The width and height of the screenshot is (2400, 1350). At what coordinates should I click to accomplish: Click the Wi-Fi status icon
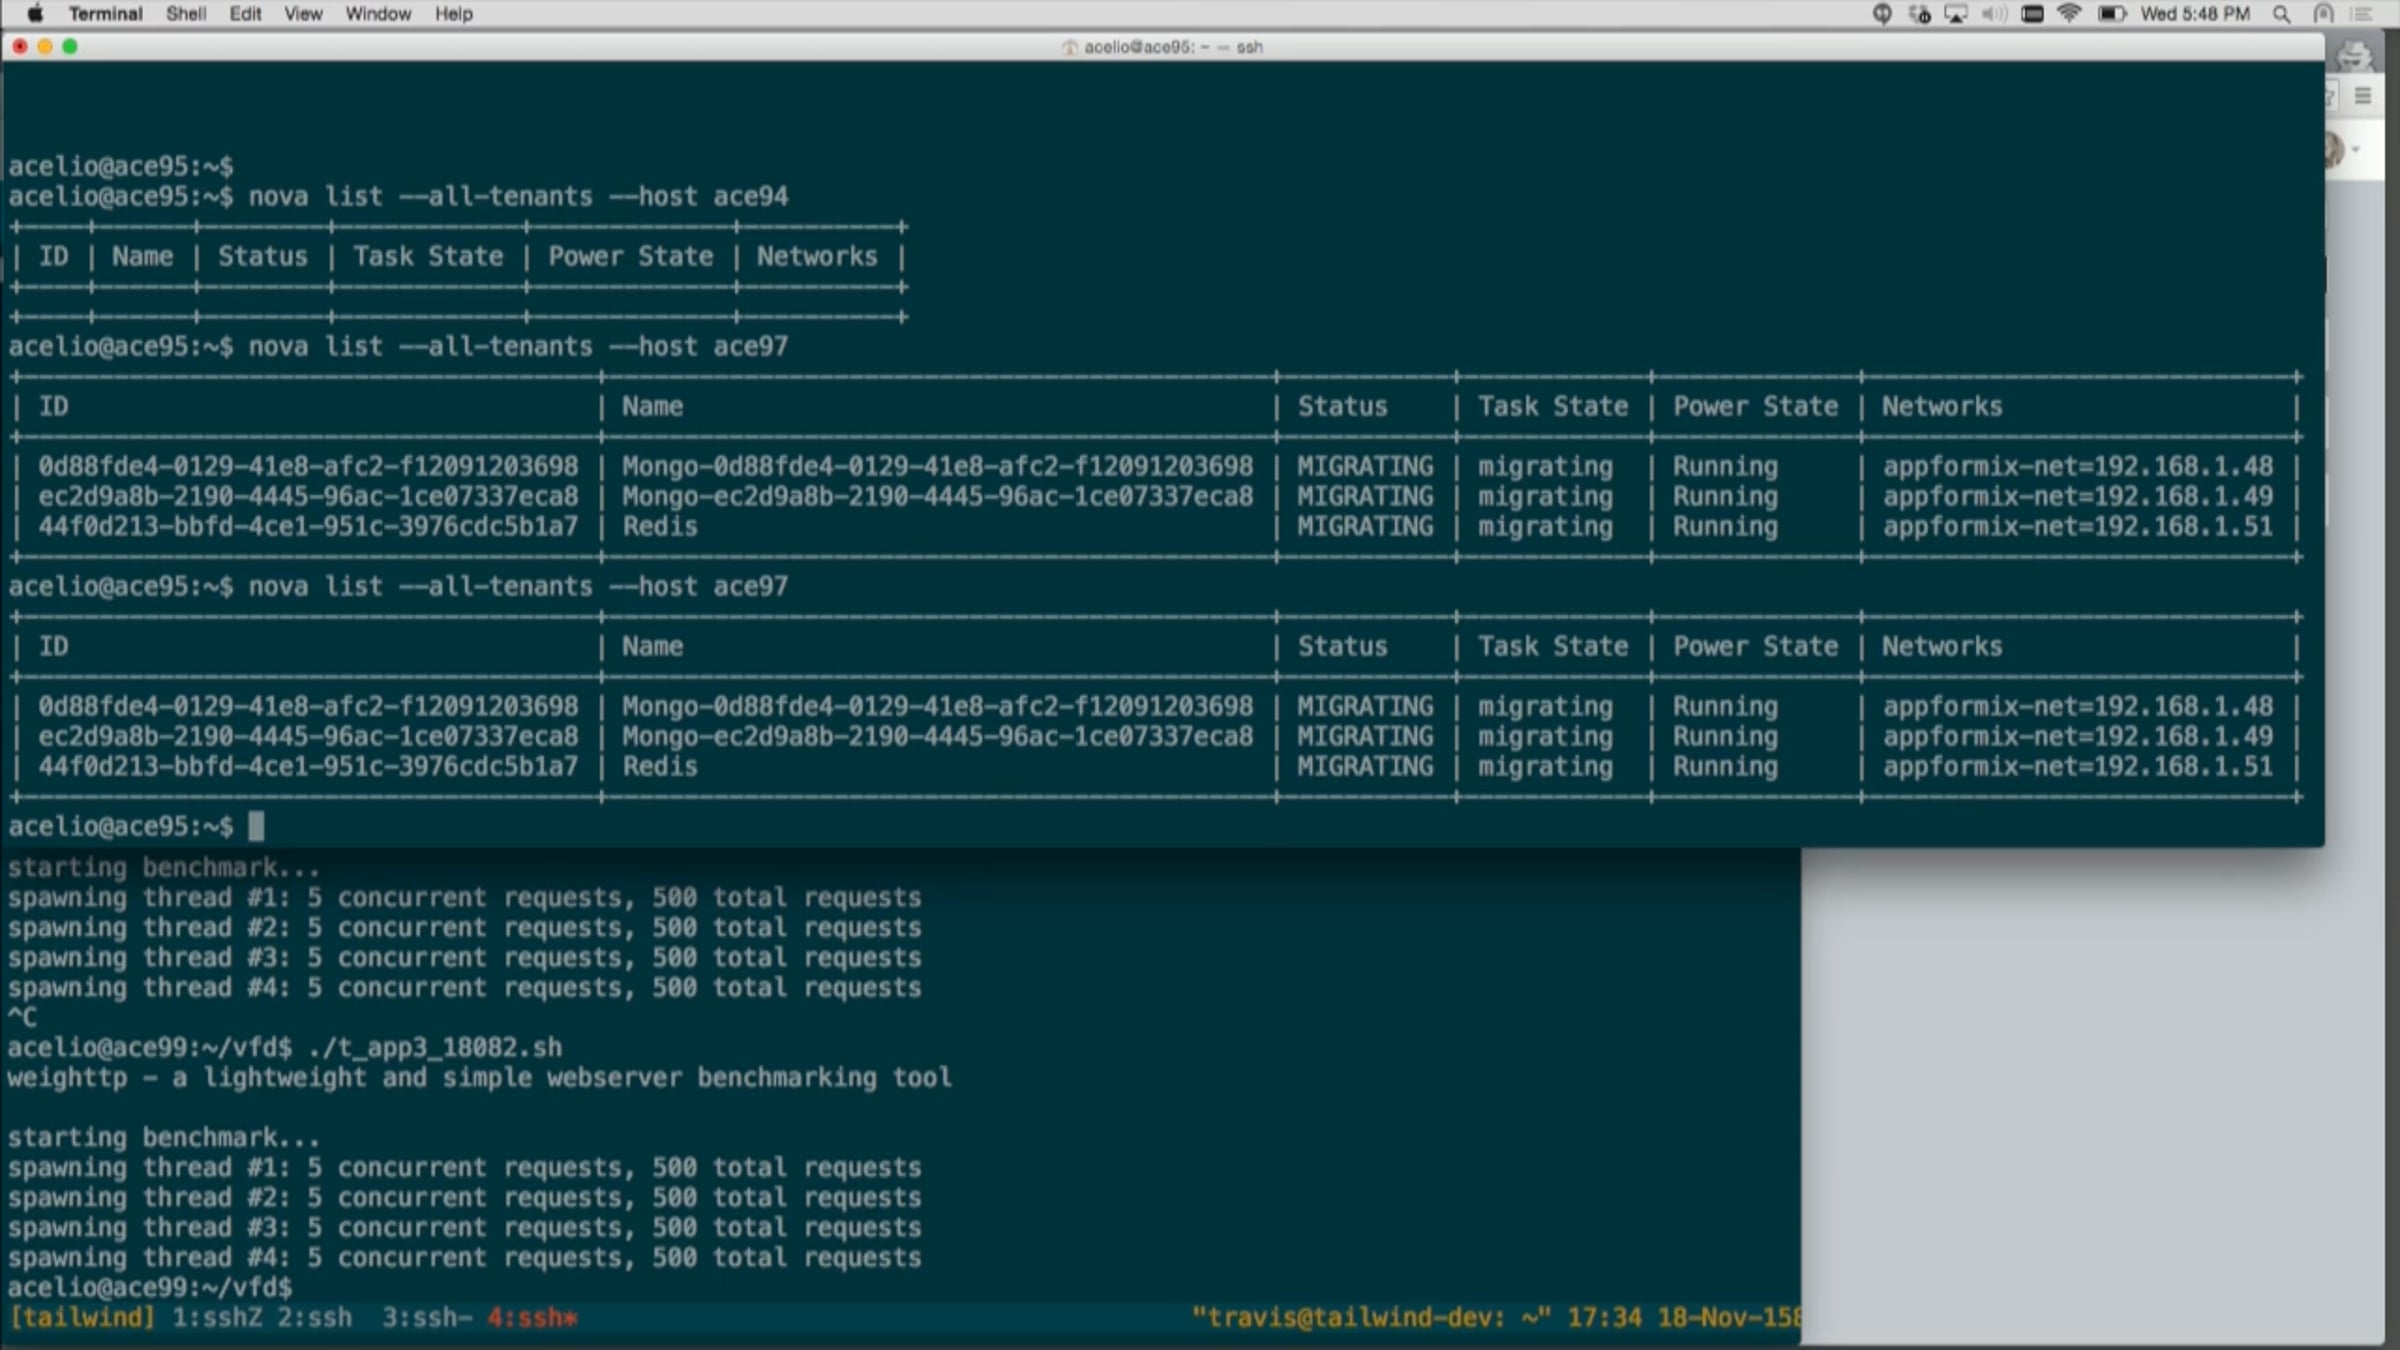coord(2070,14)
